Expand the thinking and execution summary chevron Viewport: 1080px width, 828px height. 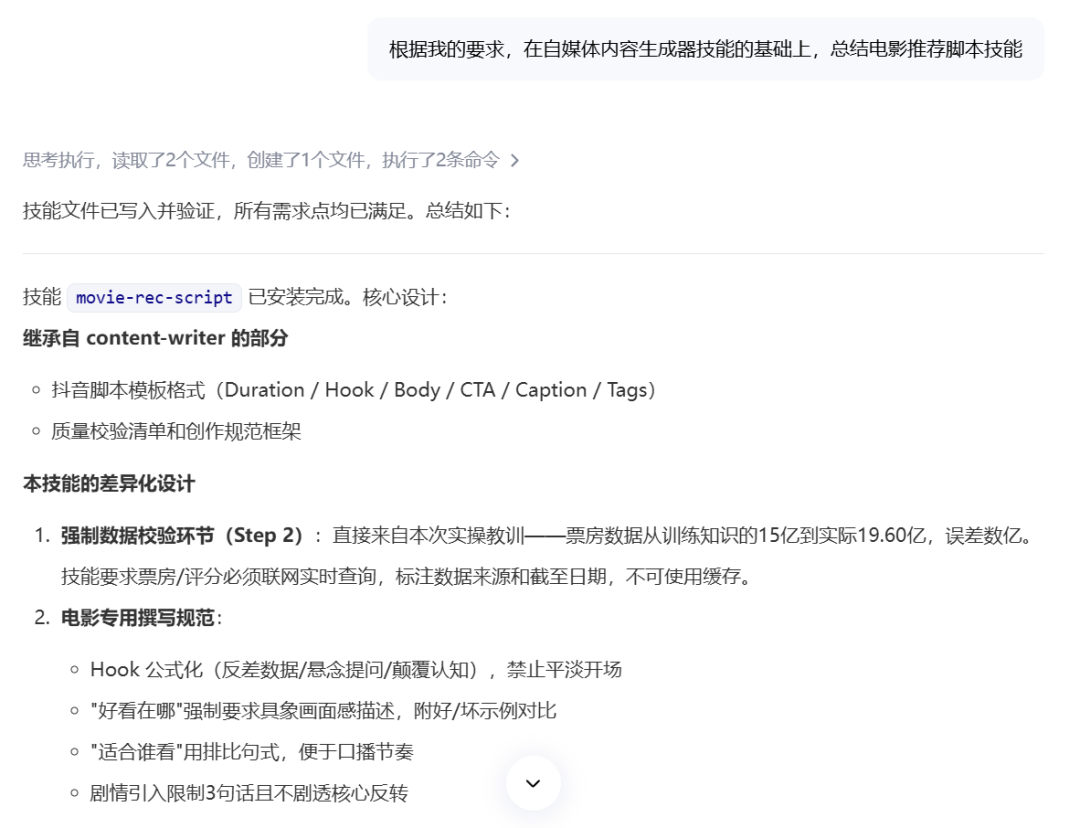coord(515,161)
